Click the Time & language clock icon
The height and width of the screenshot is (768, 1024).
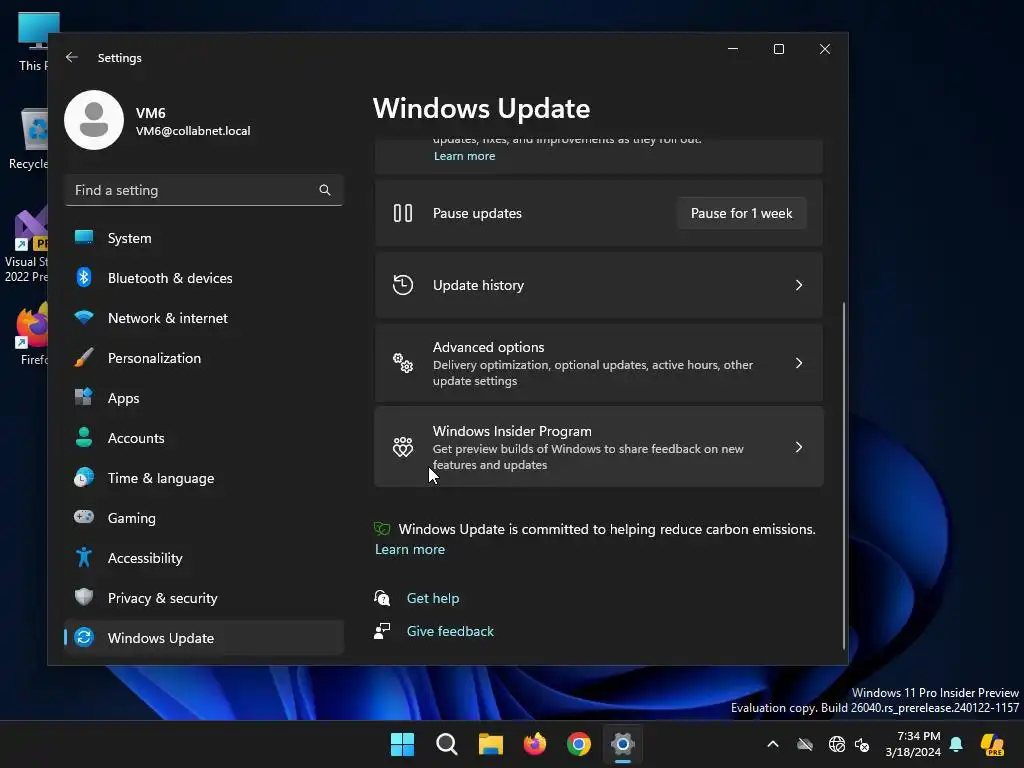[84, 477]
